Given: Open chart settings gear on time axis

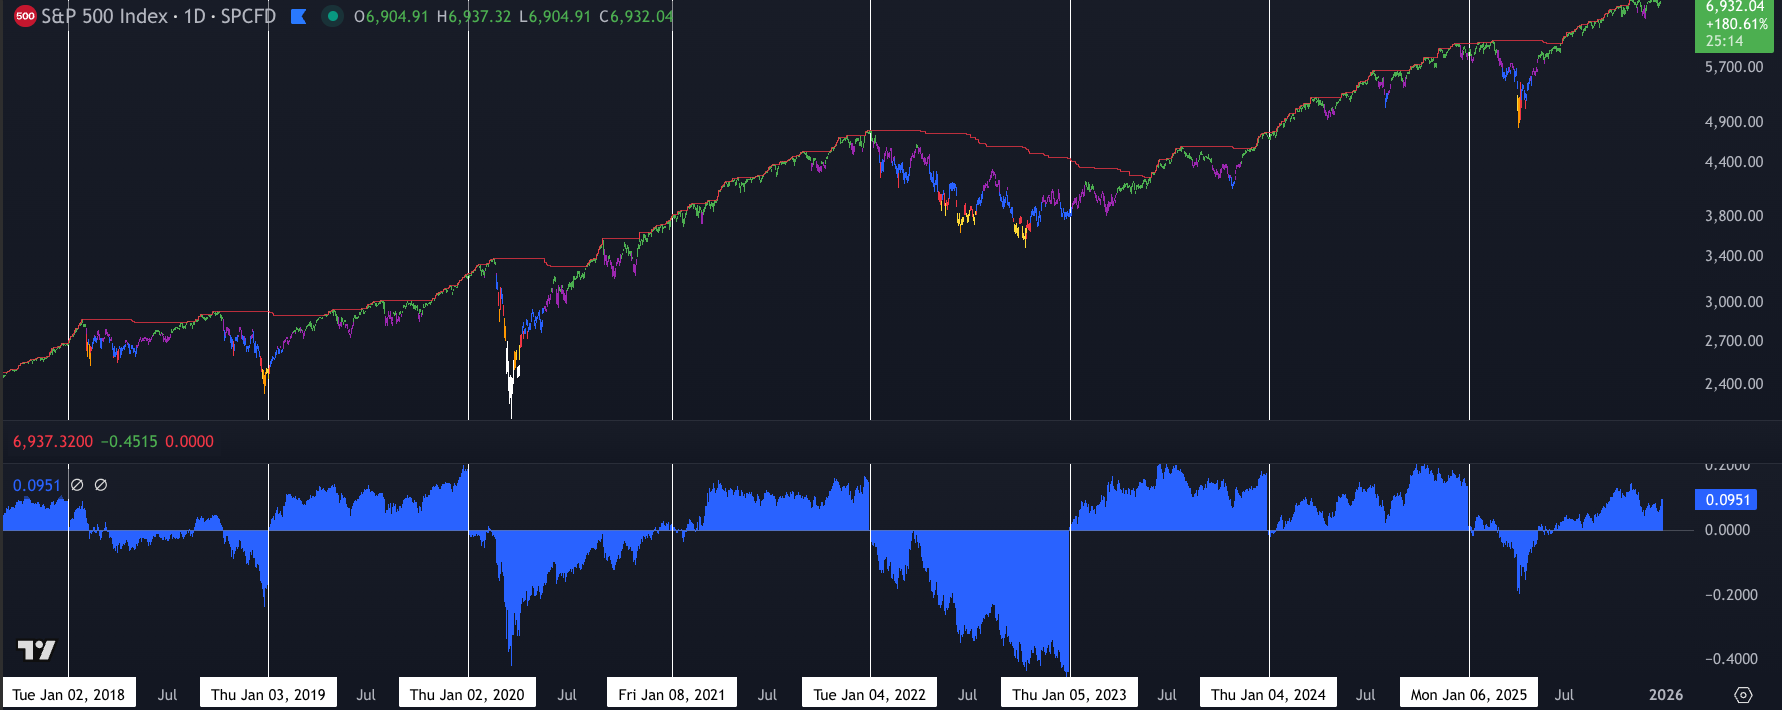Looking at the screenshot, I should pos(1743,695).
